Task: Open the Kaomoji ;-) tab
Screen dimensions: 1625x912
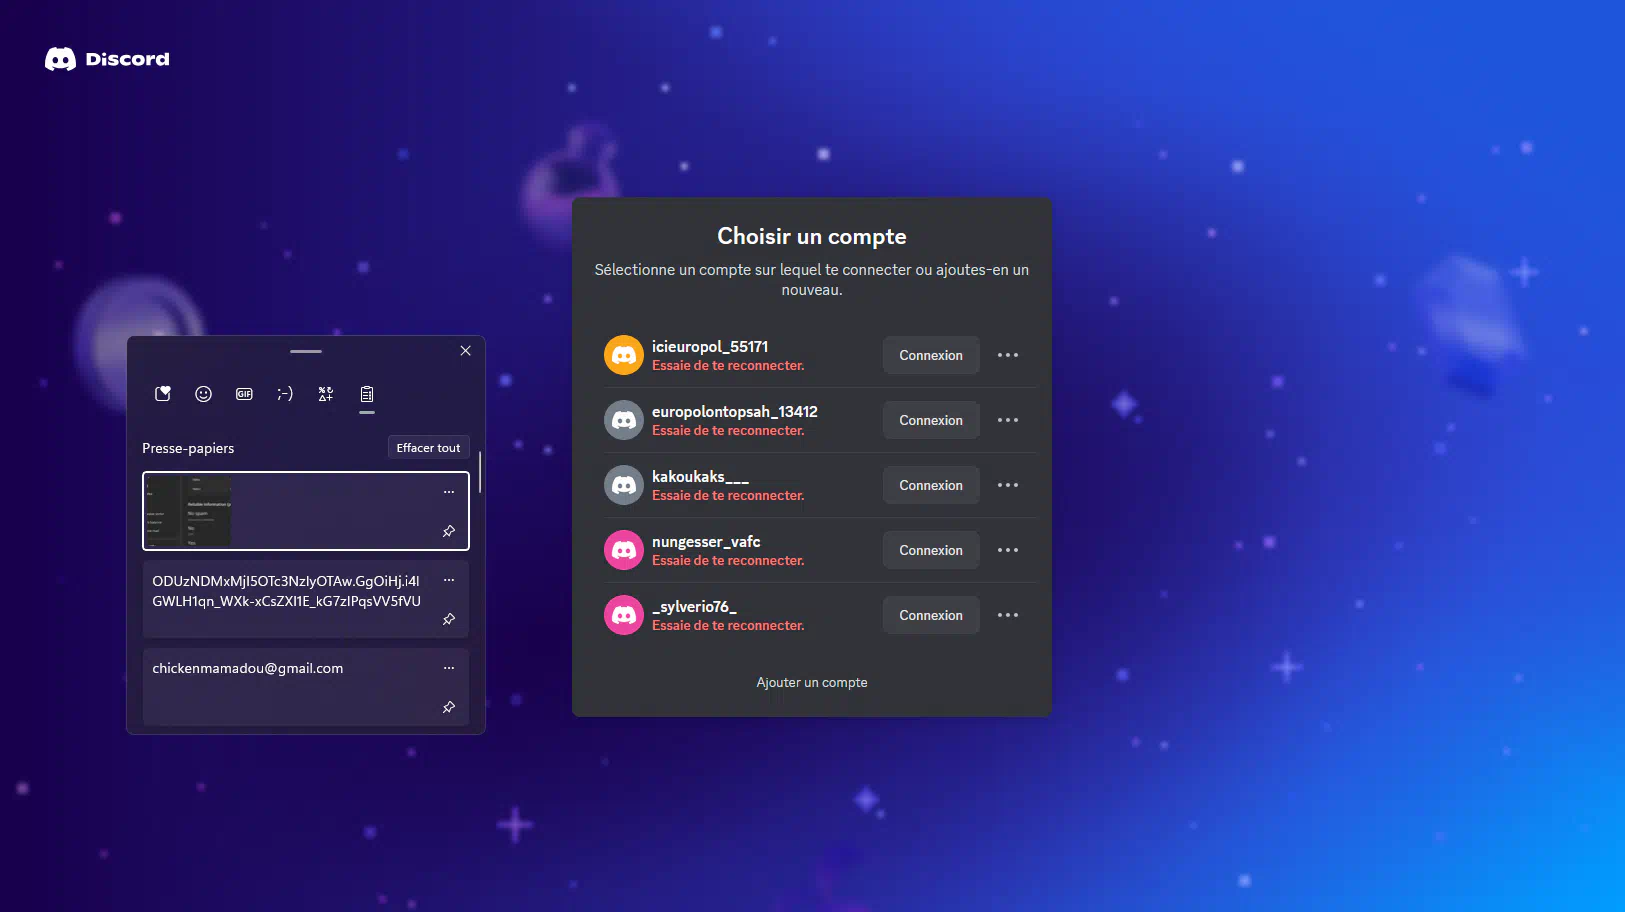Action: coord(285,394)
